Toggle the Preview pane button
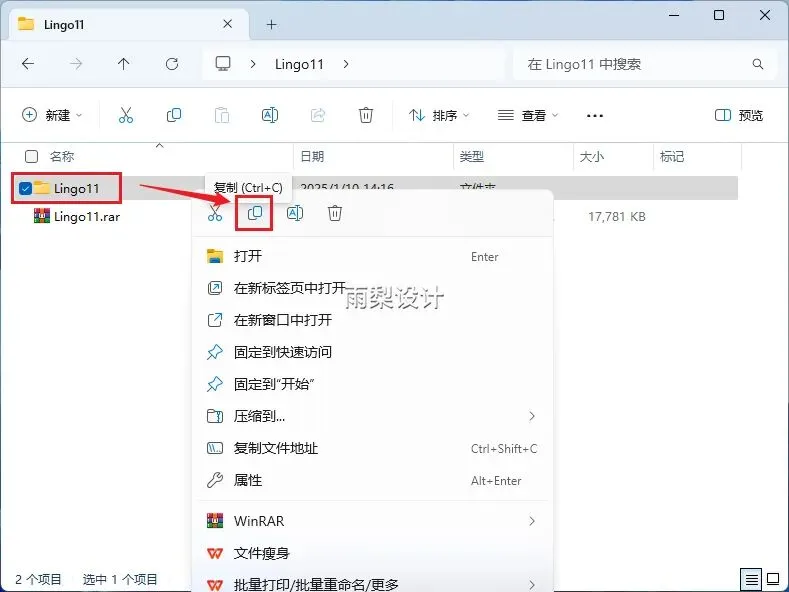Viewport: 789px width, 592px height. click(x=739, y=115)
